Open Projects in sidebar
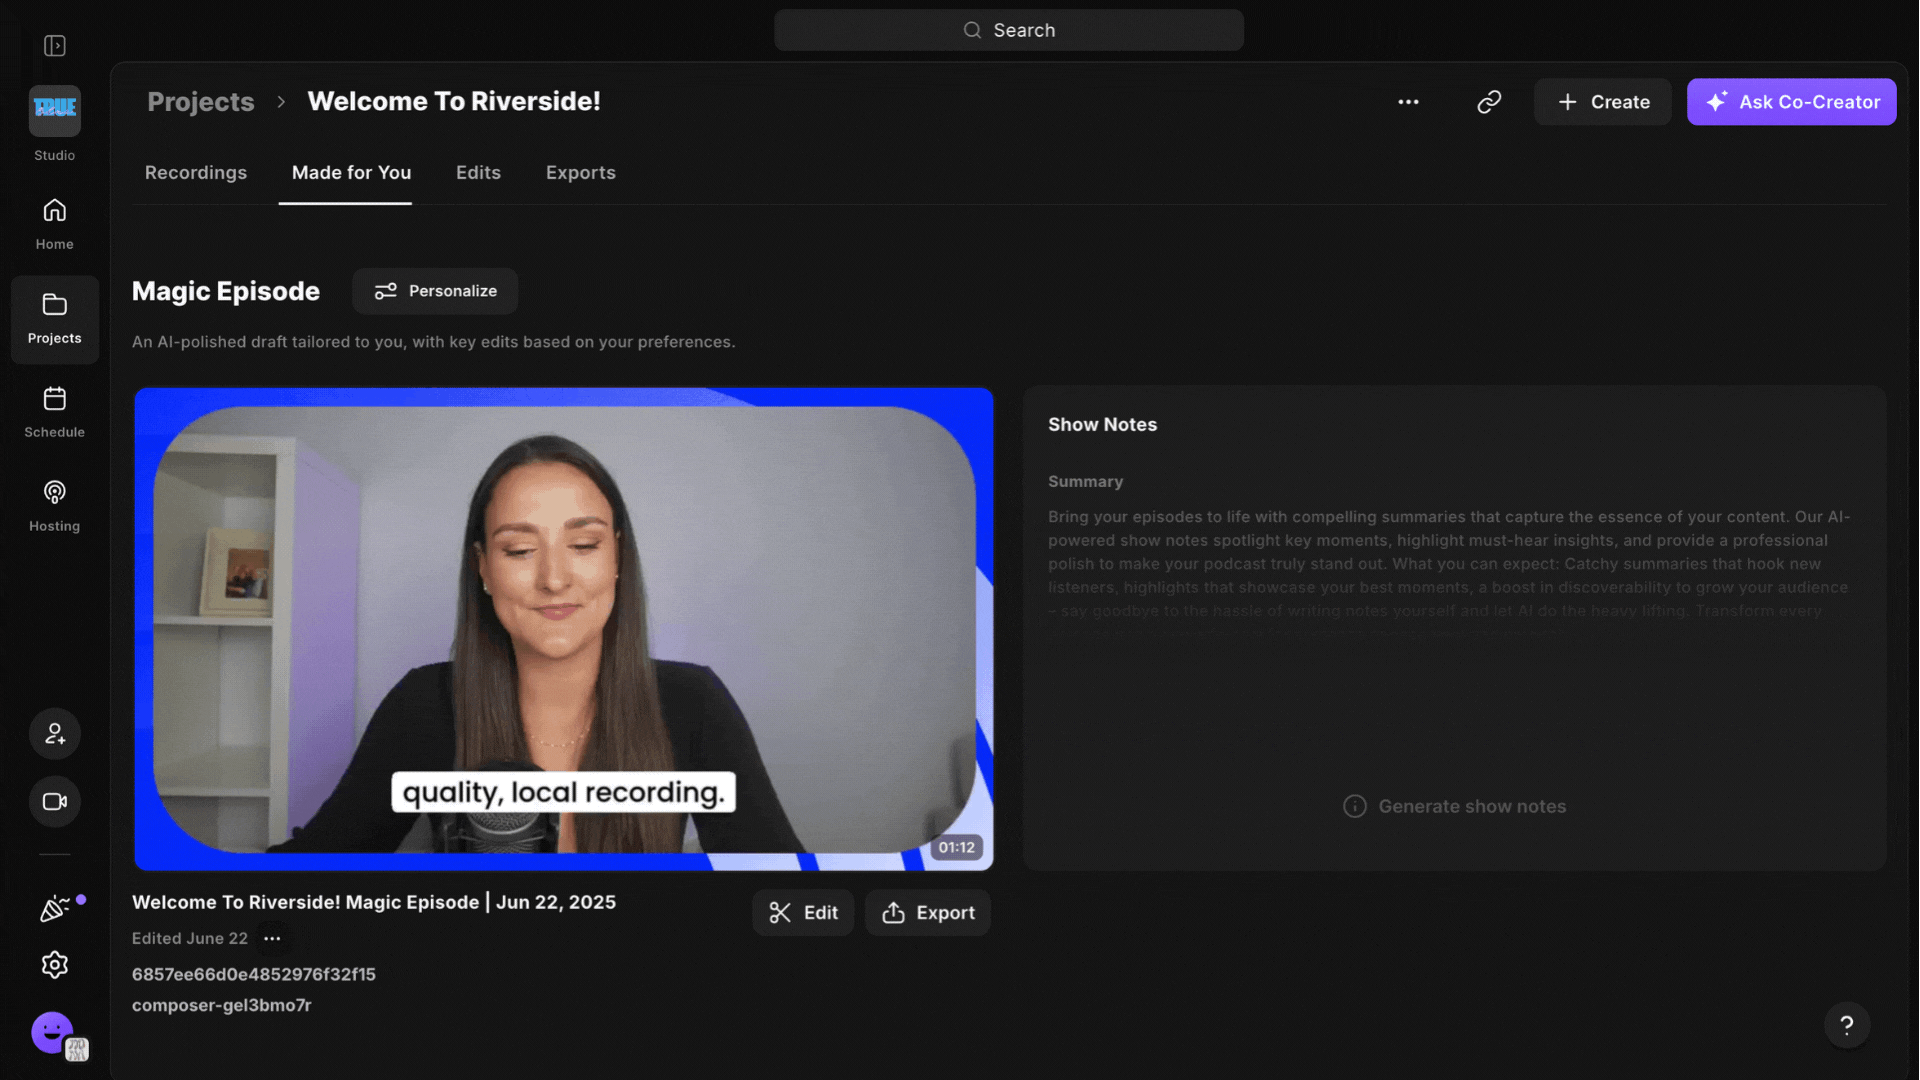This screenshot has height=1080, width=1920. 55,319
